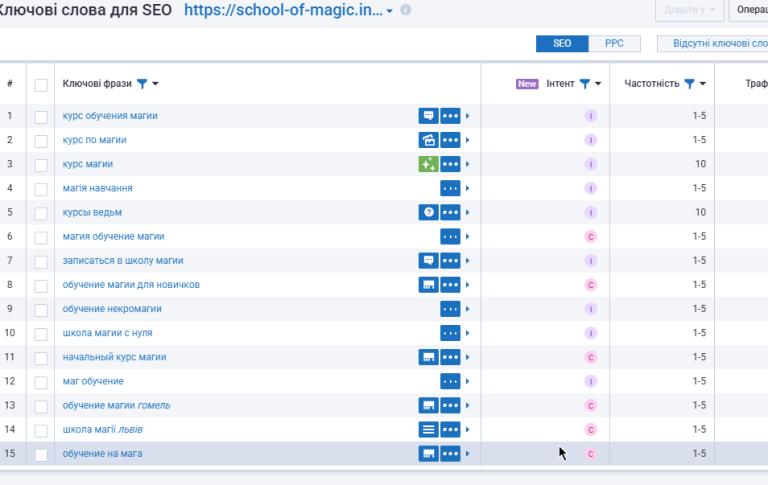Image resolution: width=768 pixels, height=485 pixels.
Task: Open three-dots menu for 'маг обучение'
Action: click(x=450, y=381)
